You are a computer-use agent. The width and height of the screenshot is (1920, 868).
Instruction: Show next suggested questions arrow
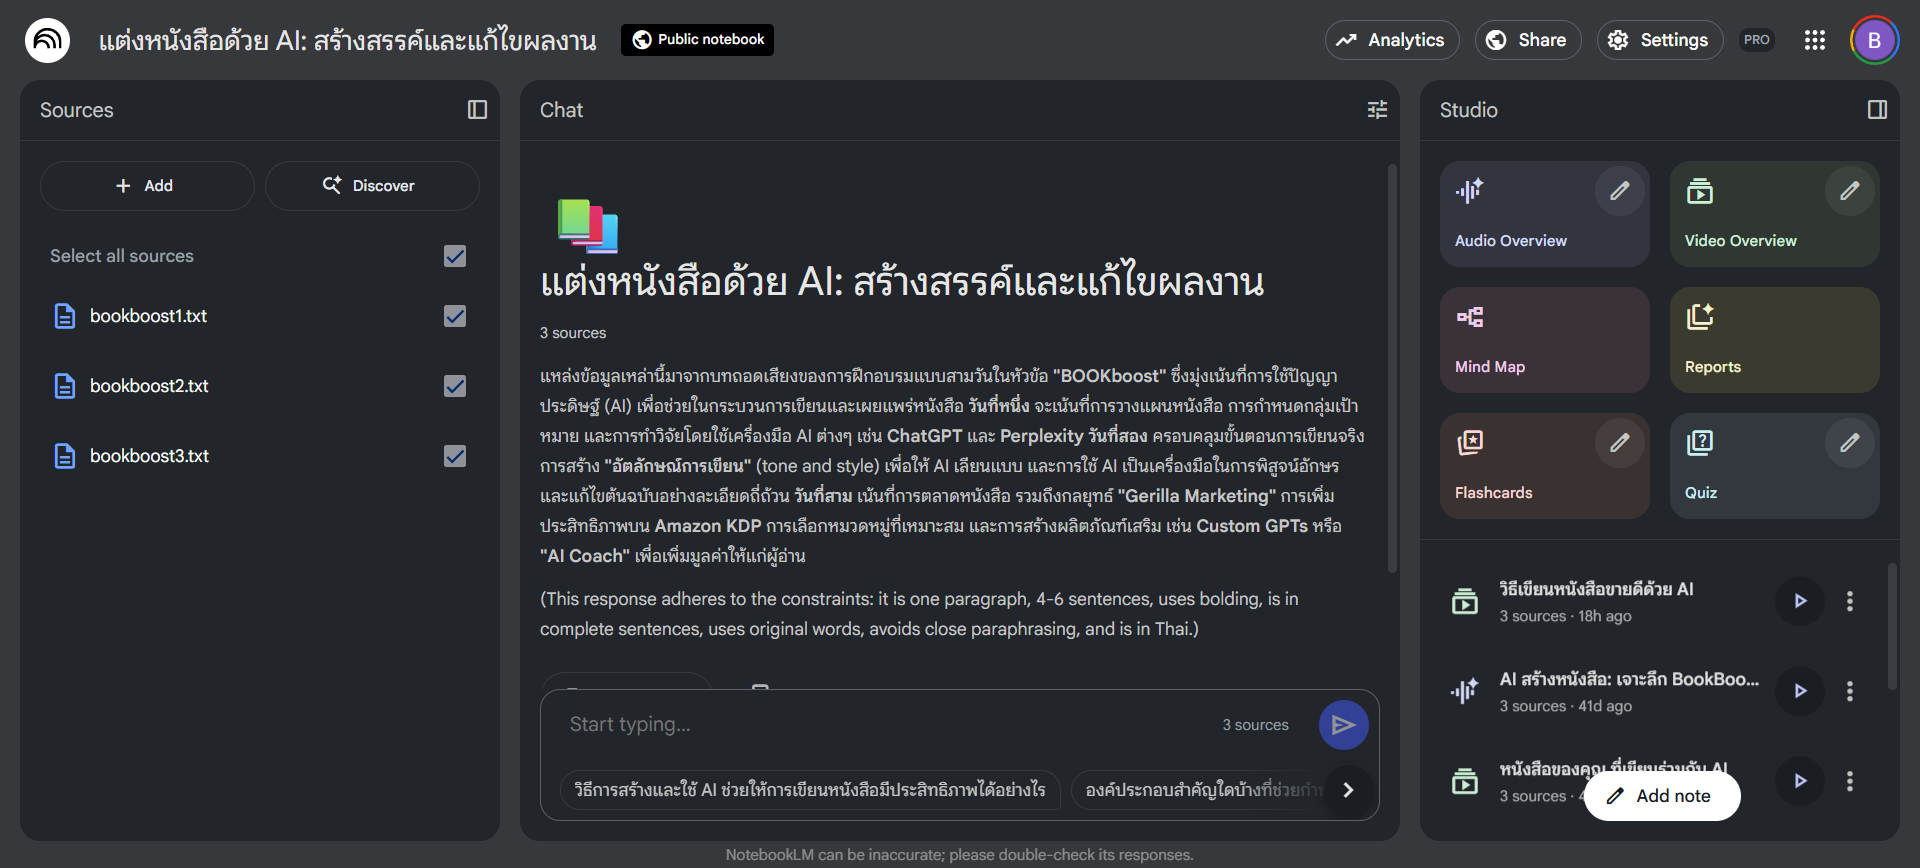[1348, 790]
